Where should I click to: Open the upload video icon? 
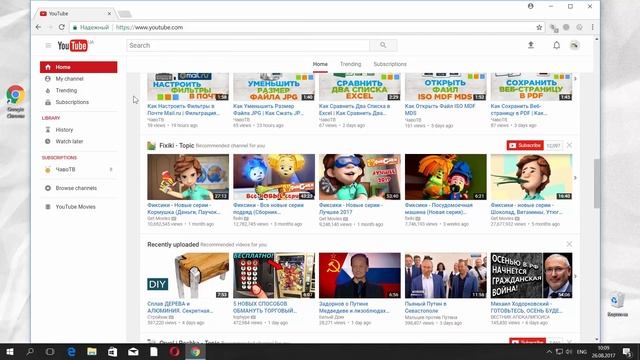point(531,45)
